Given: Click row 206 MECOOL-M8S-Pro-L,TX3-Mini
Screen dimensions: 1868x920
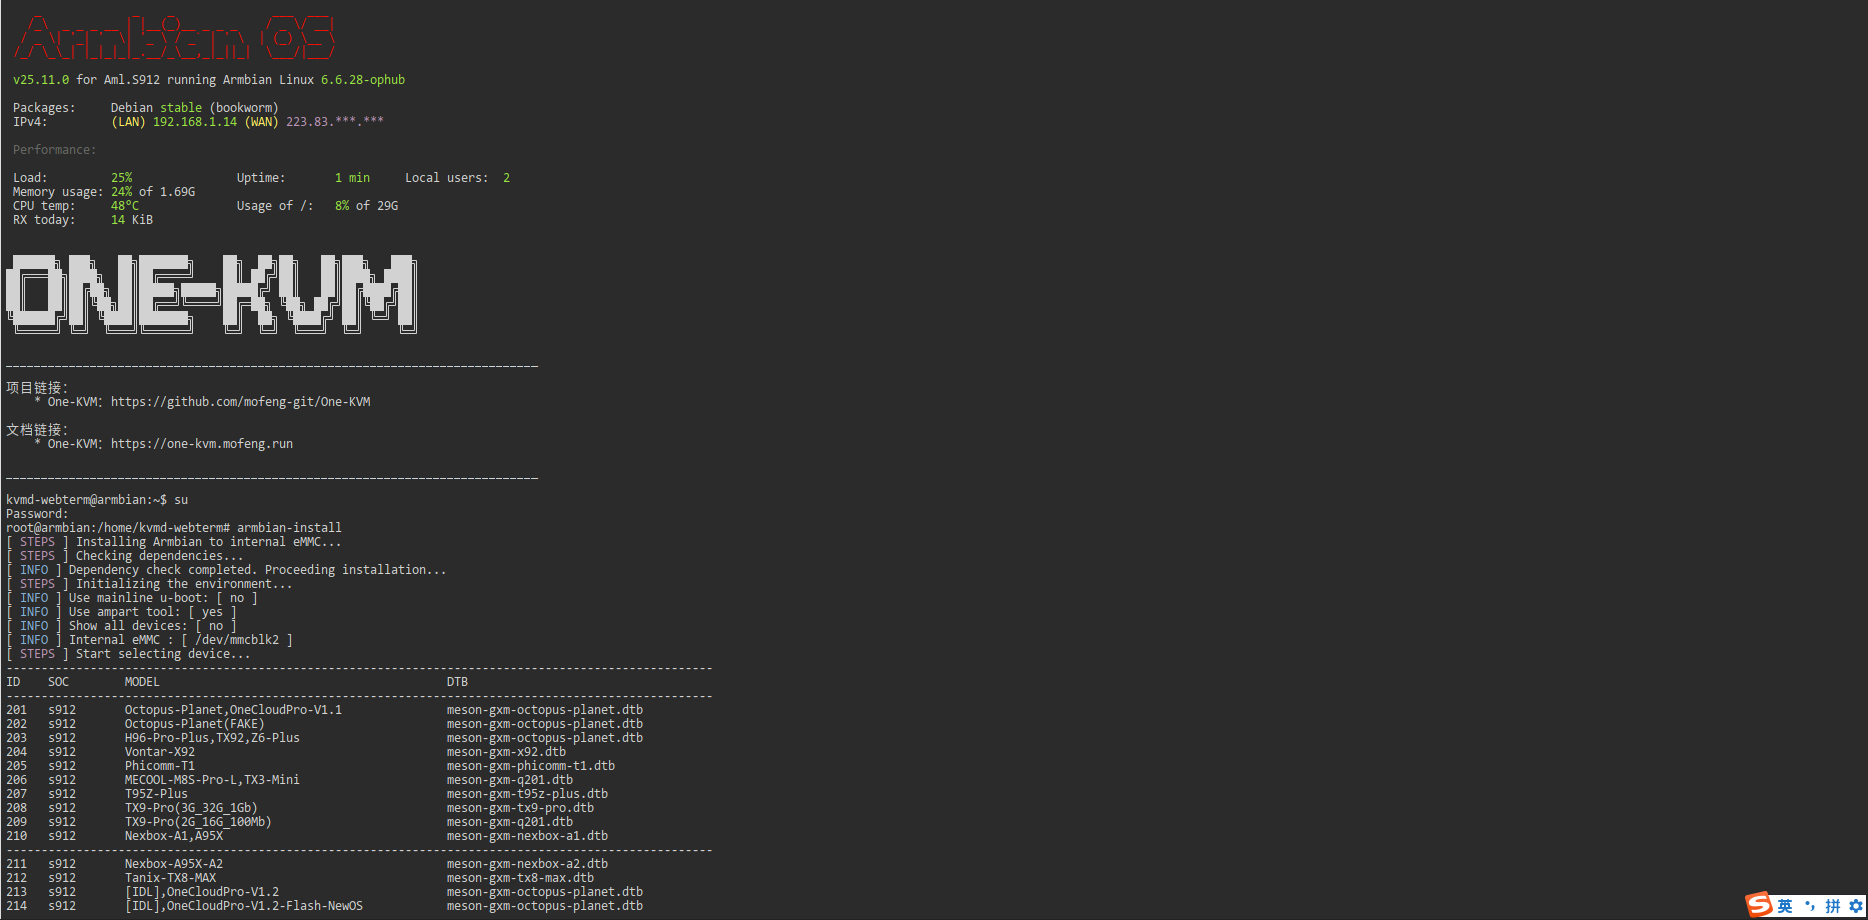Looking at the screenshot, I should coord(290,780).
